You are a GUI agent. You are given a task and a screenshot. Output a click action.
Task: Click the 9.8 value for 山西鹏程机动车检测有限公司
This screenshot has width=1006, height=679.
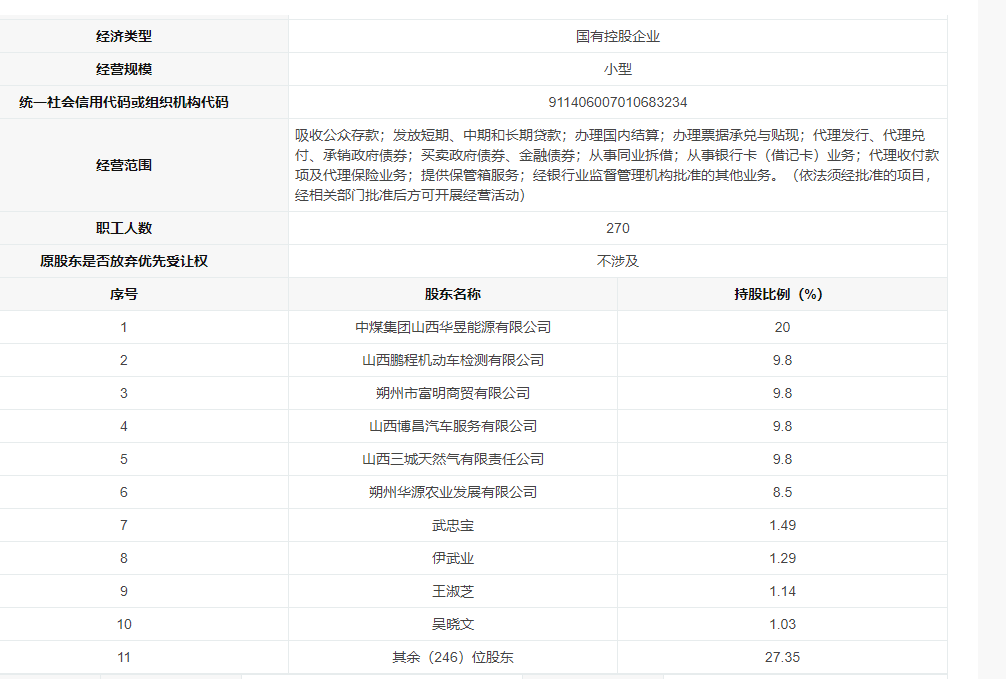click(783, 361)
